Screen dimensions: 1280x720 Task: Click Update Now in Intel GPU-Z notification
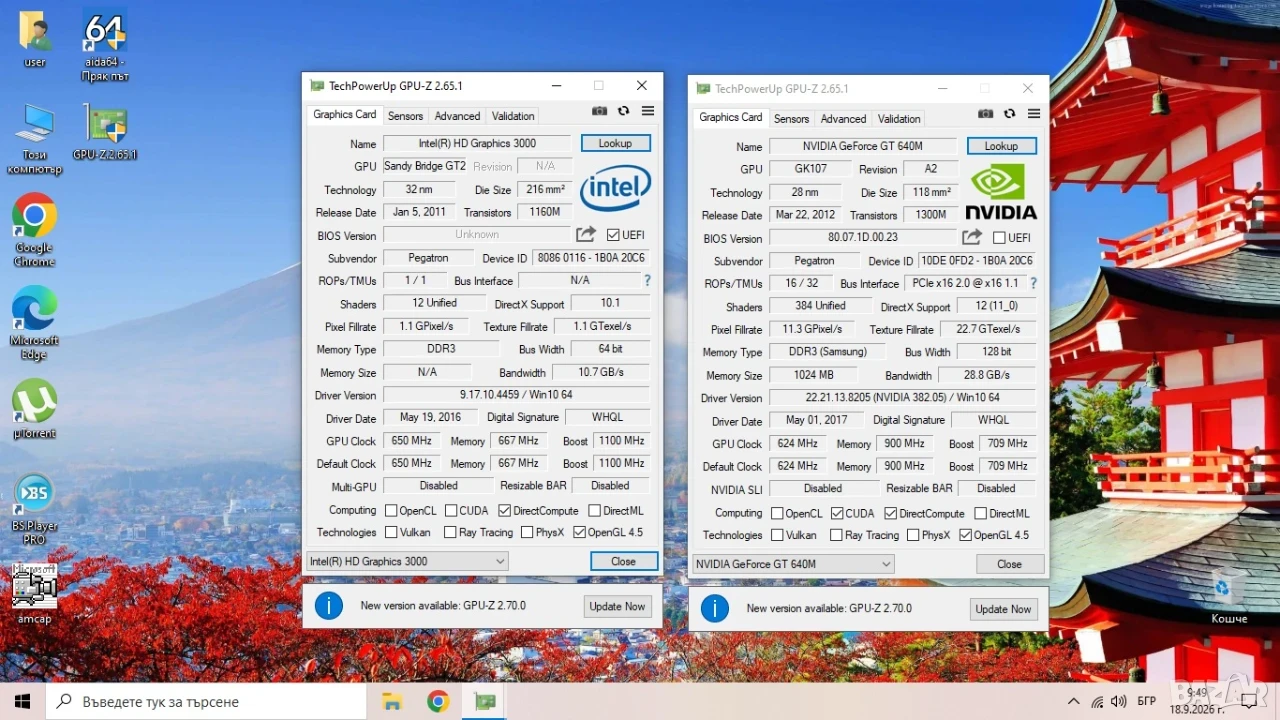617,606
